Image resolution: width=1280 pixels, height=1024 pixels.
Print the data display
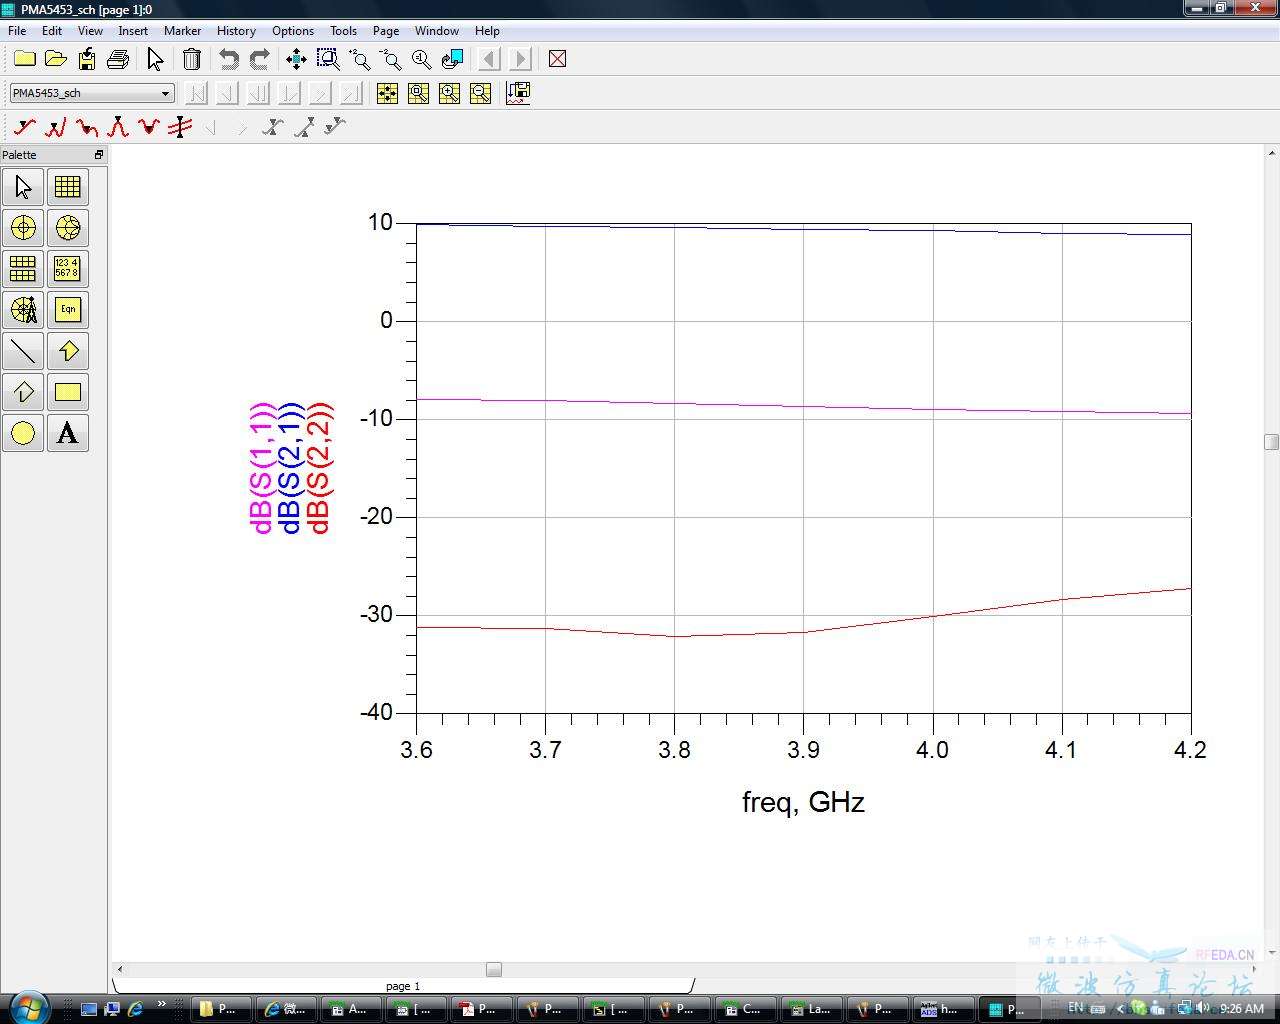(118, 59)
